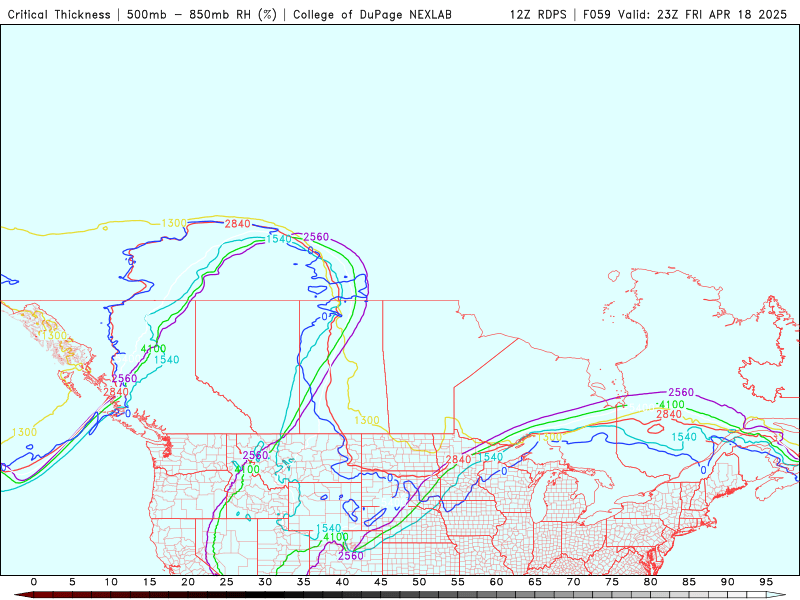Click purple 2560 label near the Oklahoma panhandle
This screenshot has width=800, height=600.
pos(351,555)
